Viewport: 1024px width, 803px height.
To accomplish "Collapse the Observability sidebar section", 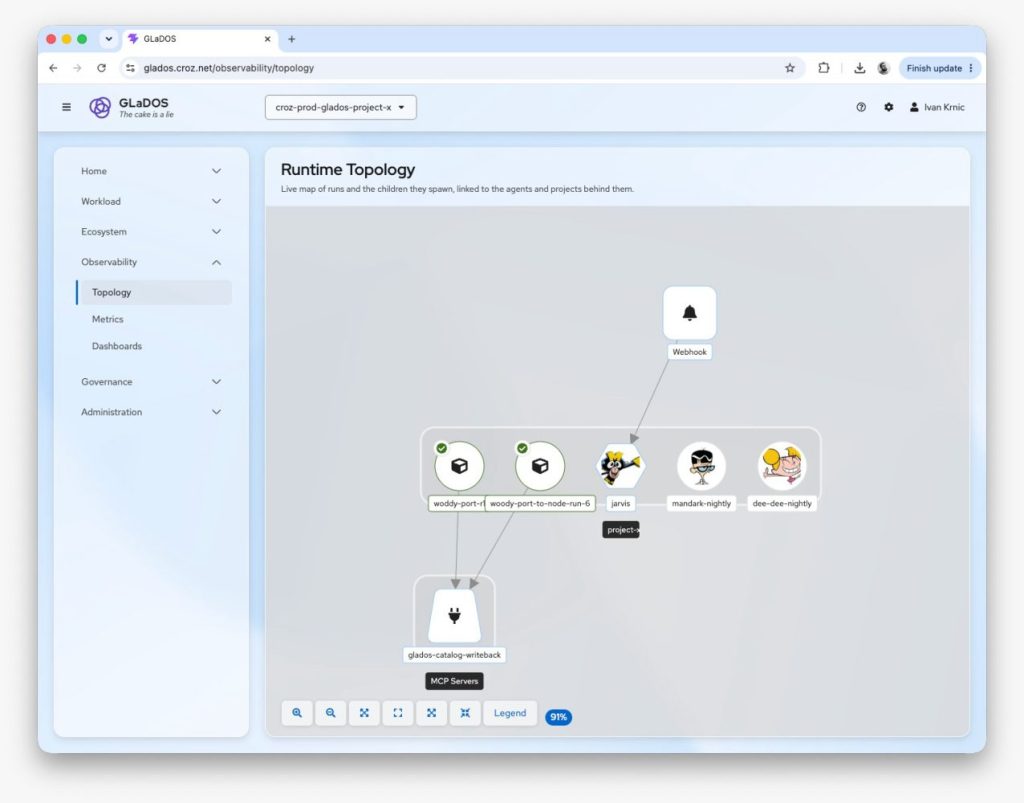I will (151, 262).
